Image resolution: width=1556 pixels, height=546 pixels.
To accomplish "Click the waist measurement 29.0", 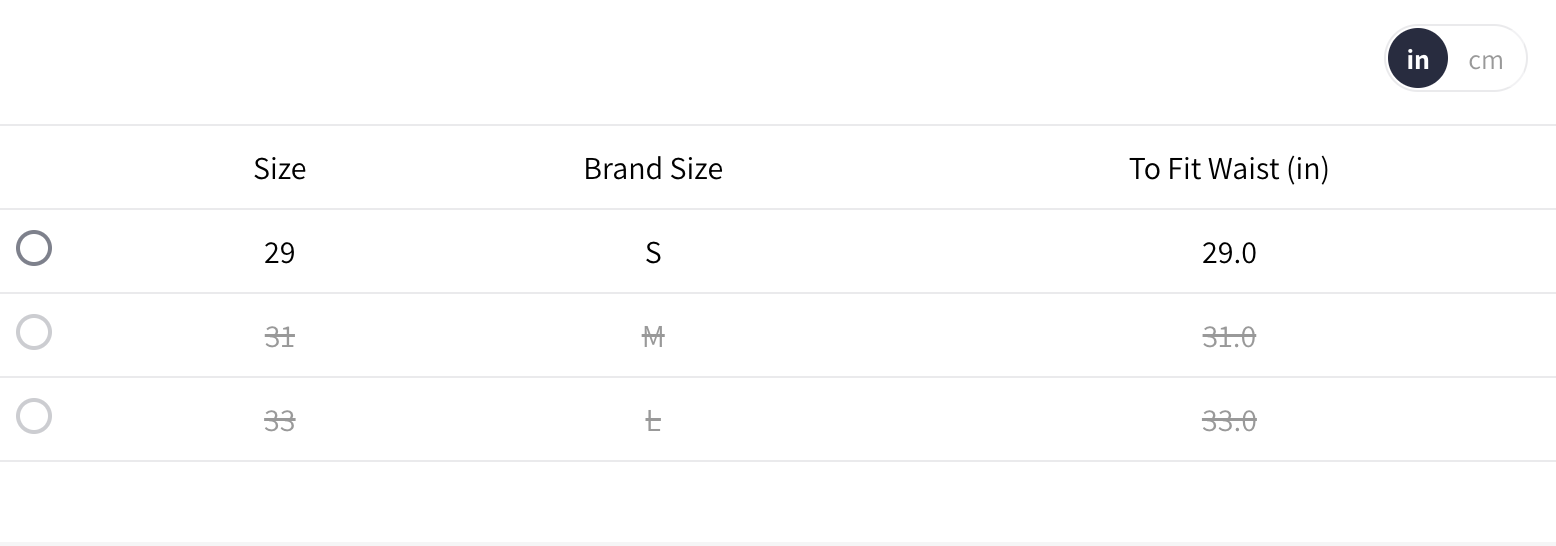I will coord(1228,253).
